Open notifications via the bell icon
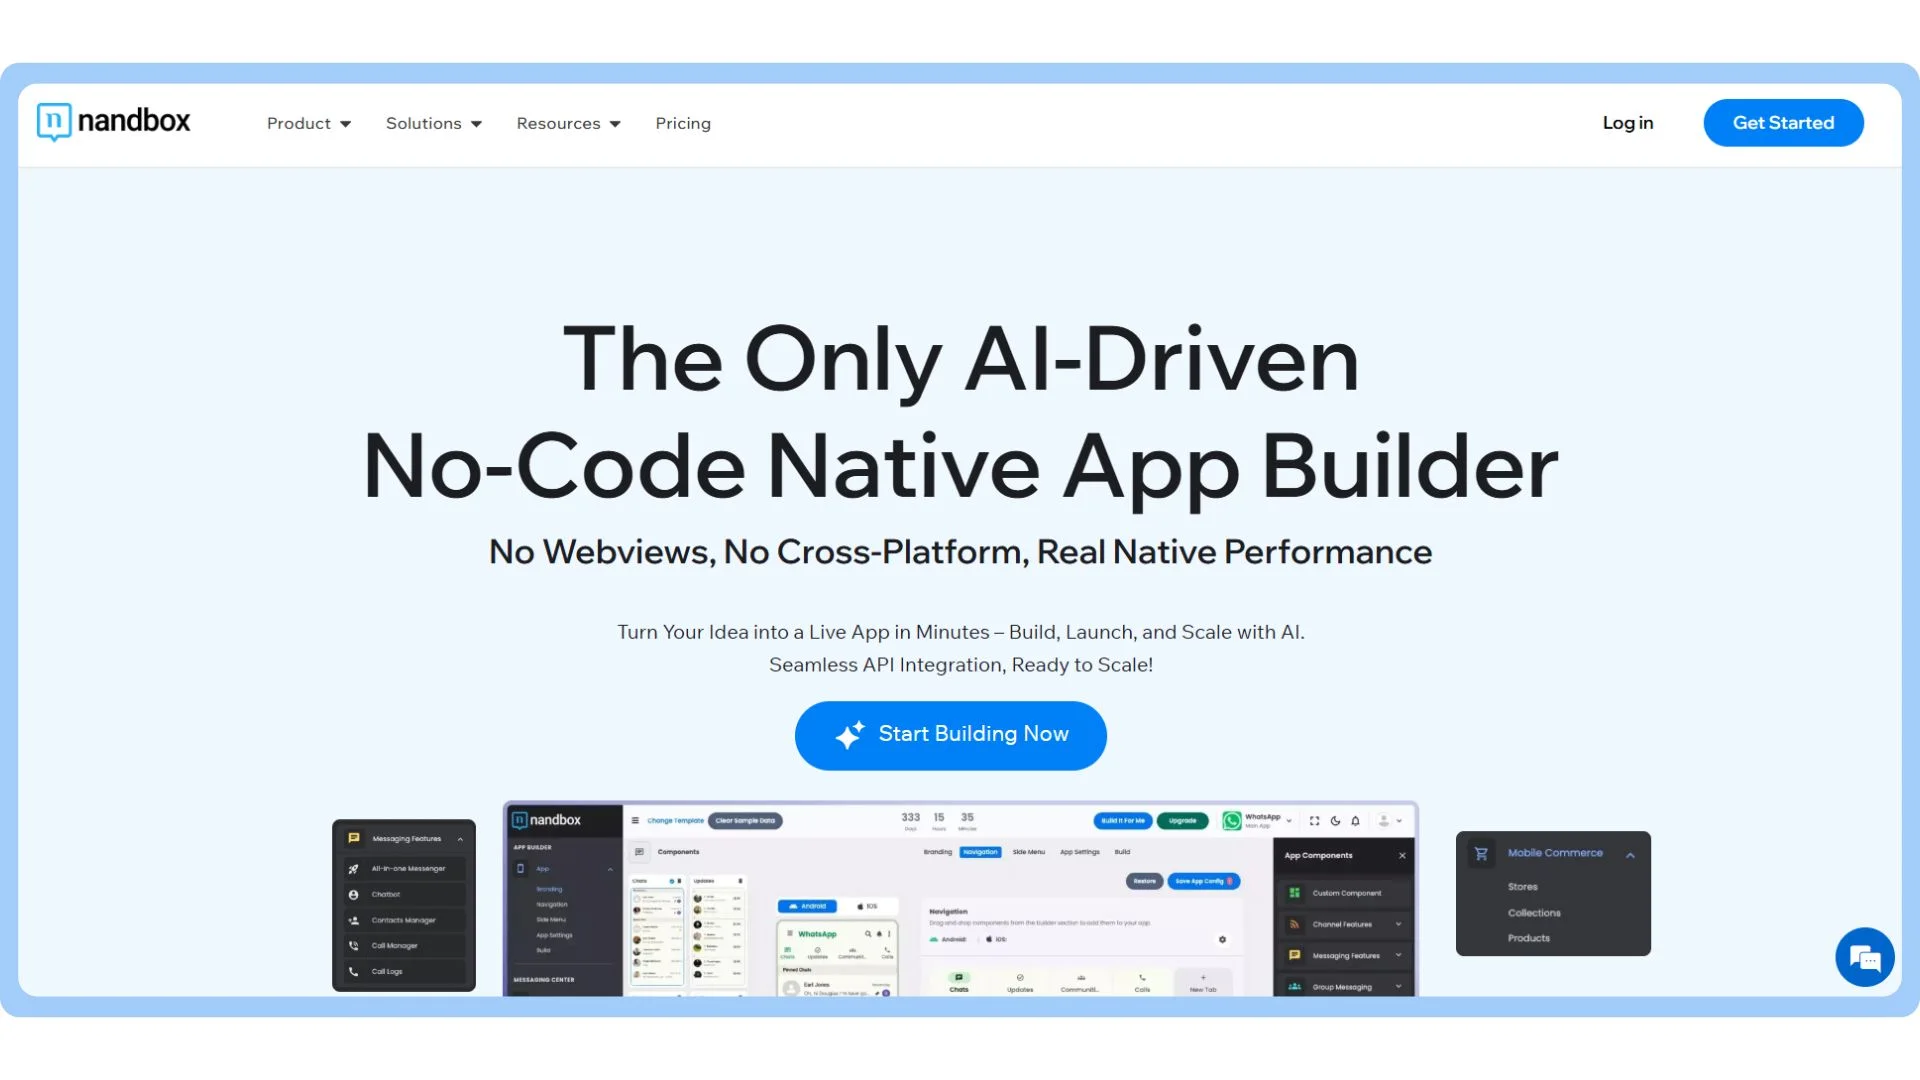The width and height of the screenshot is (1920, 1080). pyautogui.click(x=1355, y=821)
